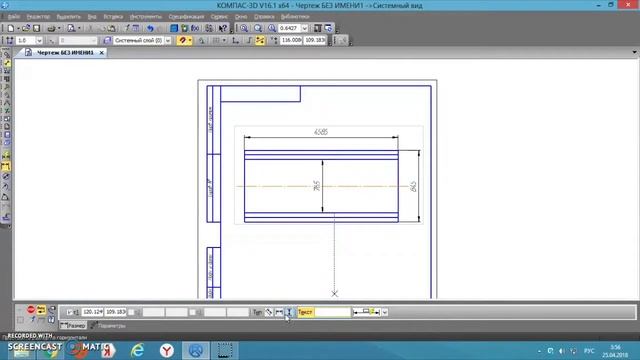Click the 645 dimension text on drawing
This screenshot has width=640, height=360.
(413, 187)
